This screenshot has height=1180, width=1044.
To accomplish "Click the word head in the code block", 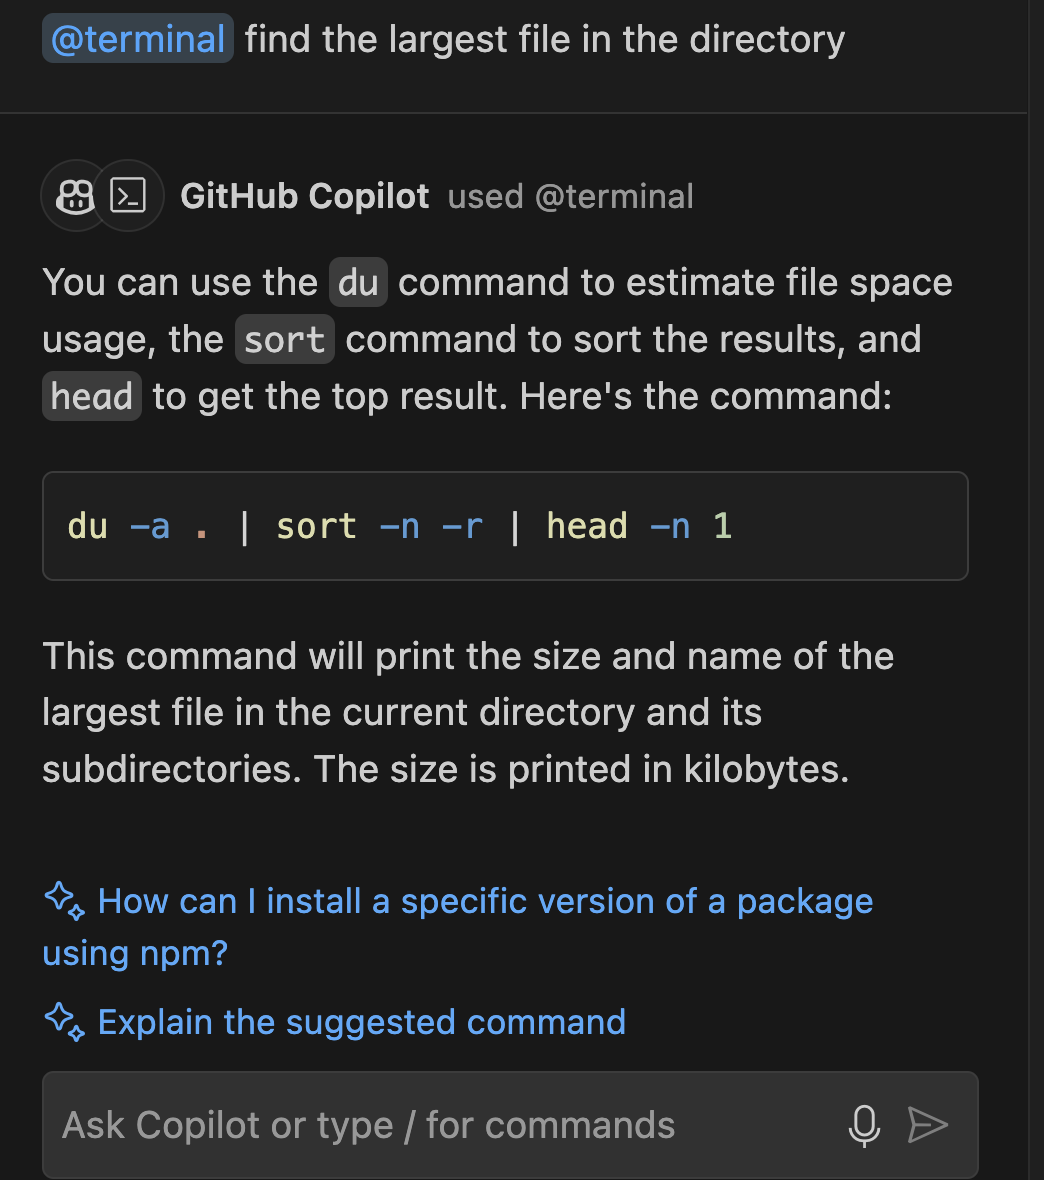I will coord(587,526).
